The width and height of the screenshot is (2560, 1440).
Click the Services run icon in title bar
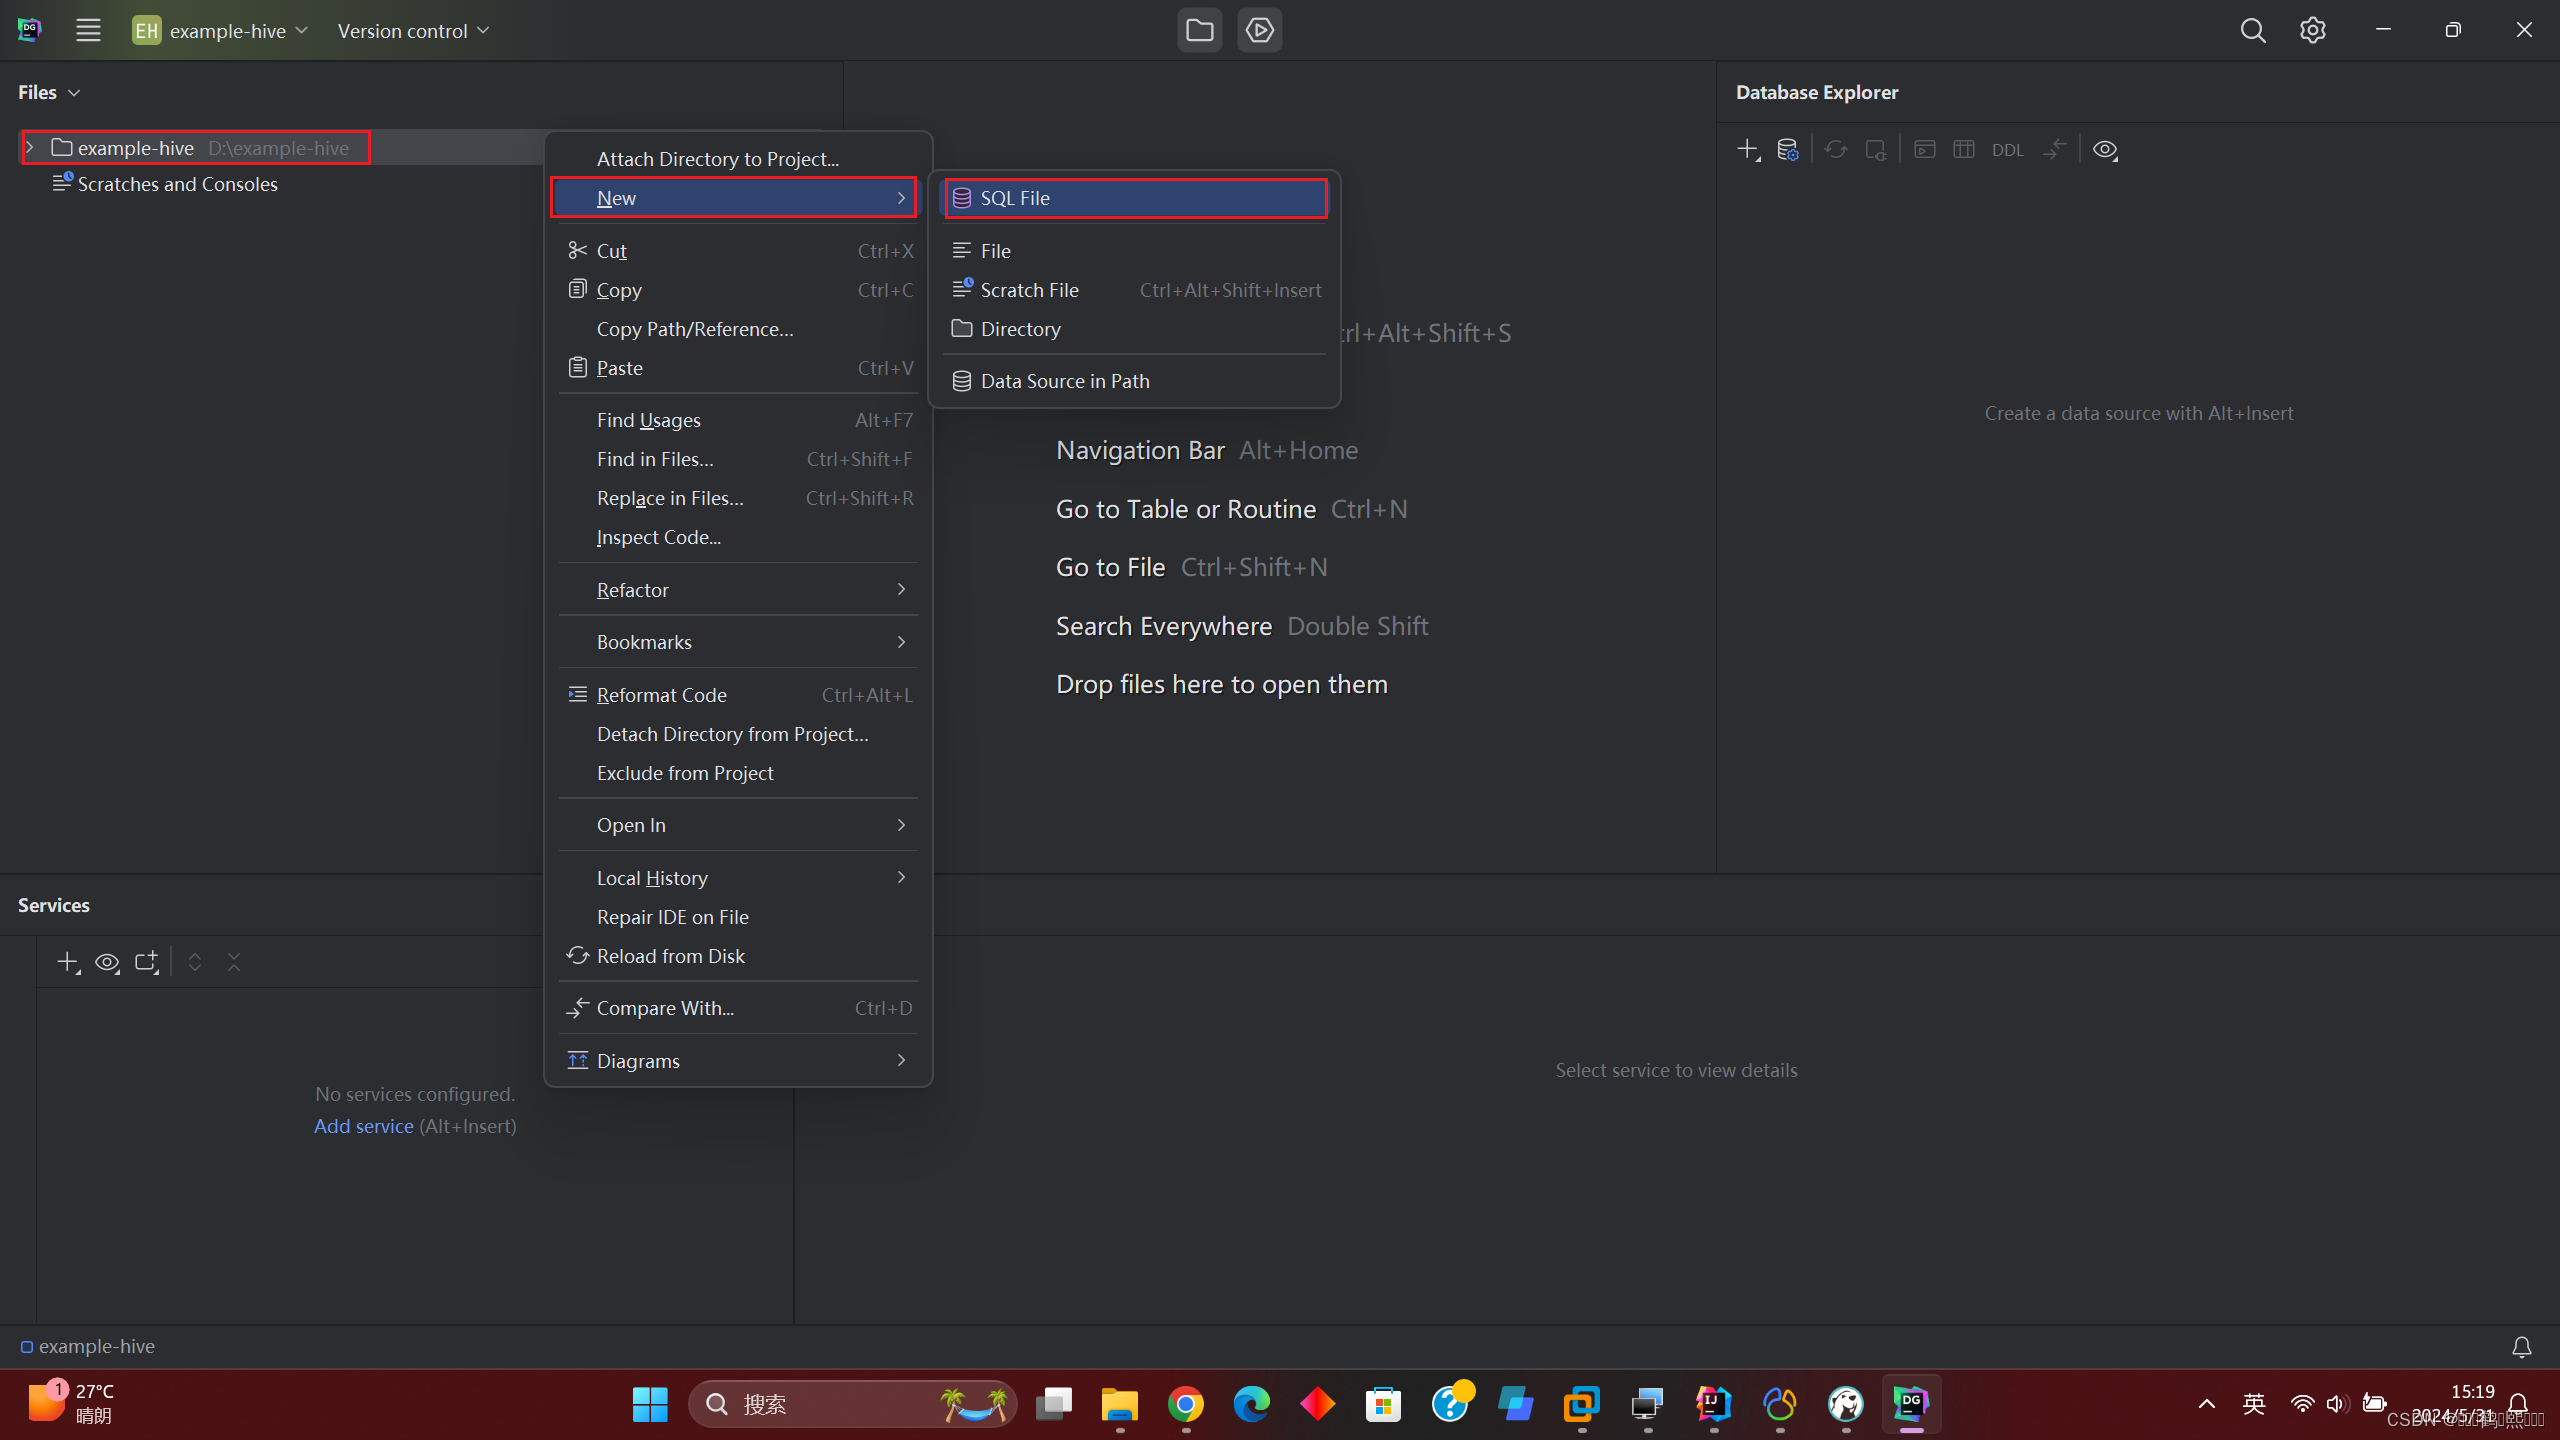coord(1259,30)
